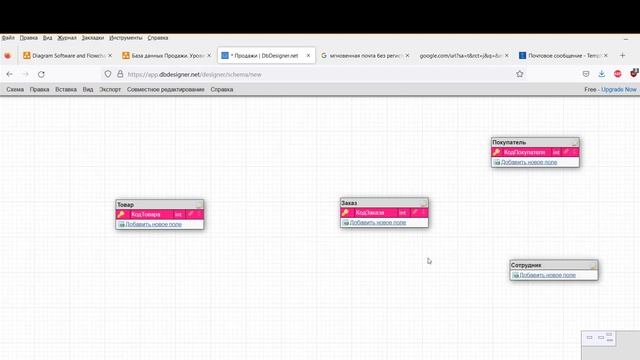Open the Вставка menu
Image resolution: width=640 pixels, height=360 pixels.
point(66,89)
